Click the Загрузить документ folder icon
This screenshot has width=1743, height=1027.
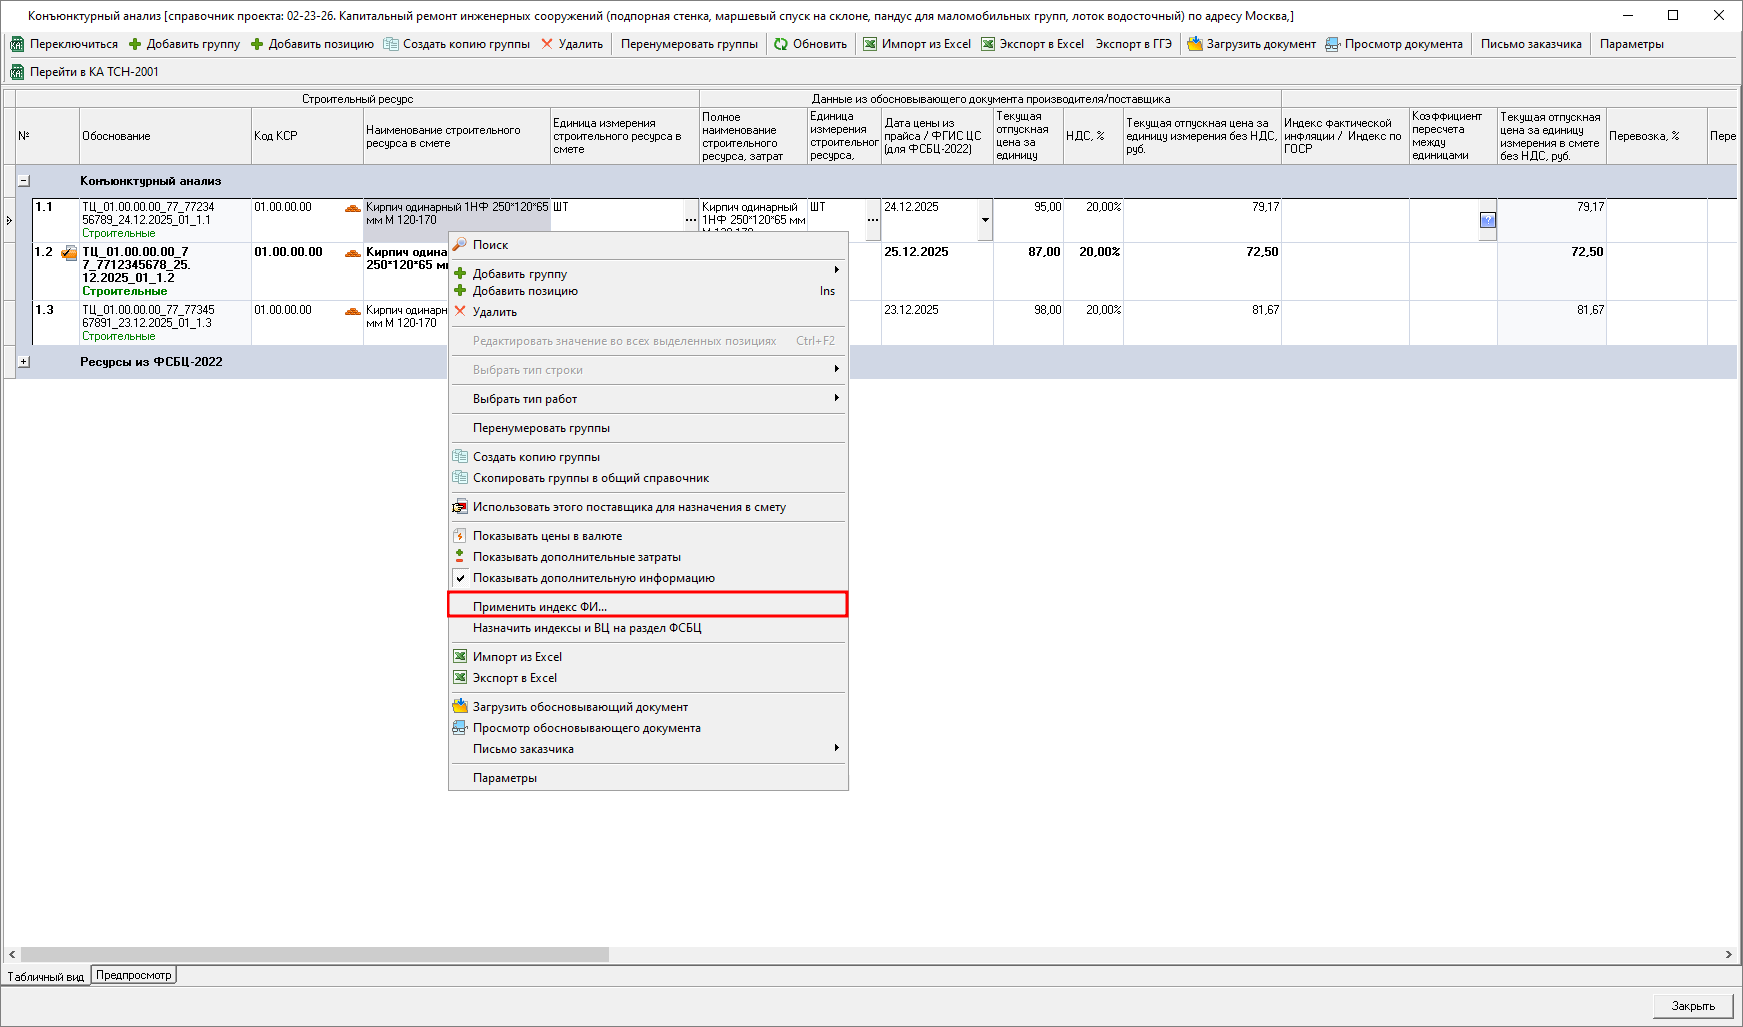pyautogui.click(x=1194, y=44)
